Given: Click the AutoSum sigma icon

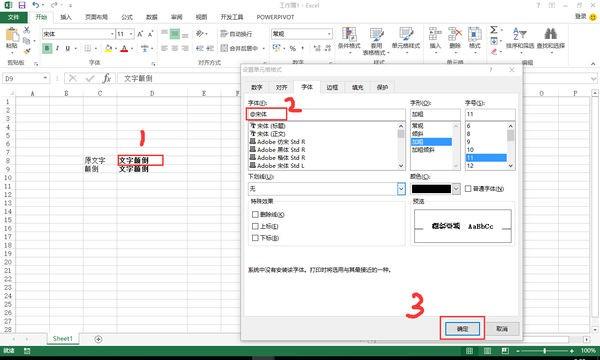Looking at the screenshot, I should [x=494, y=30].
